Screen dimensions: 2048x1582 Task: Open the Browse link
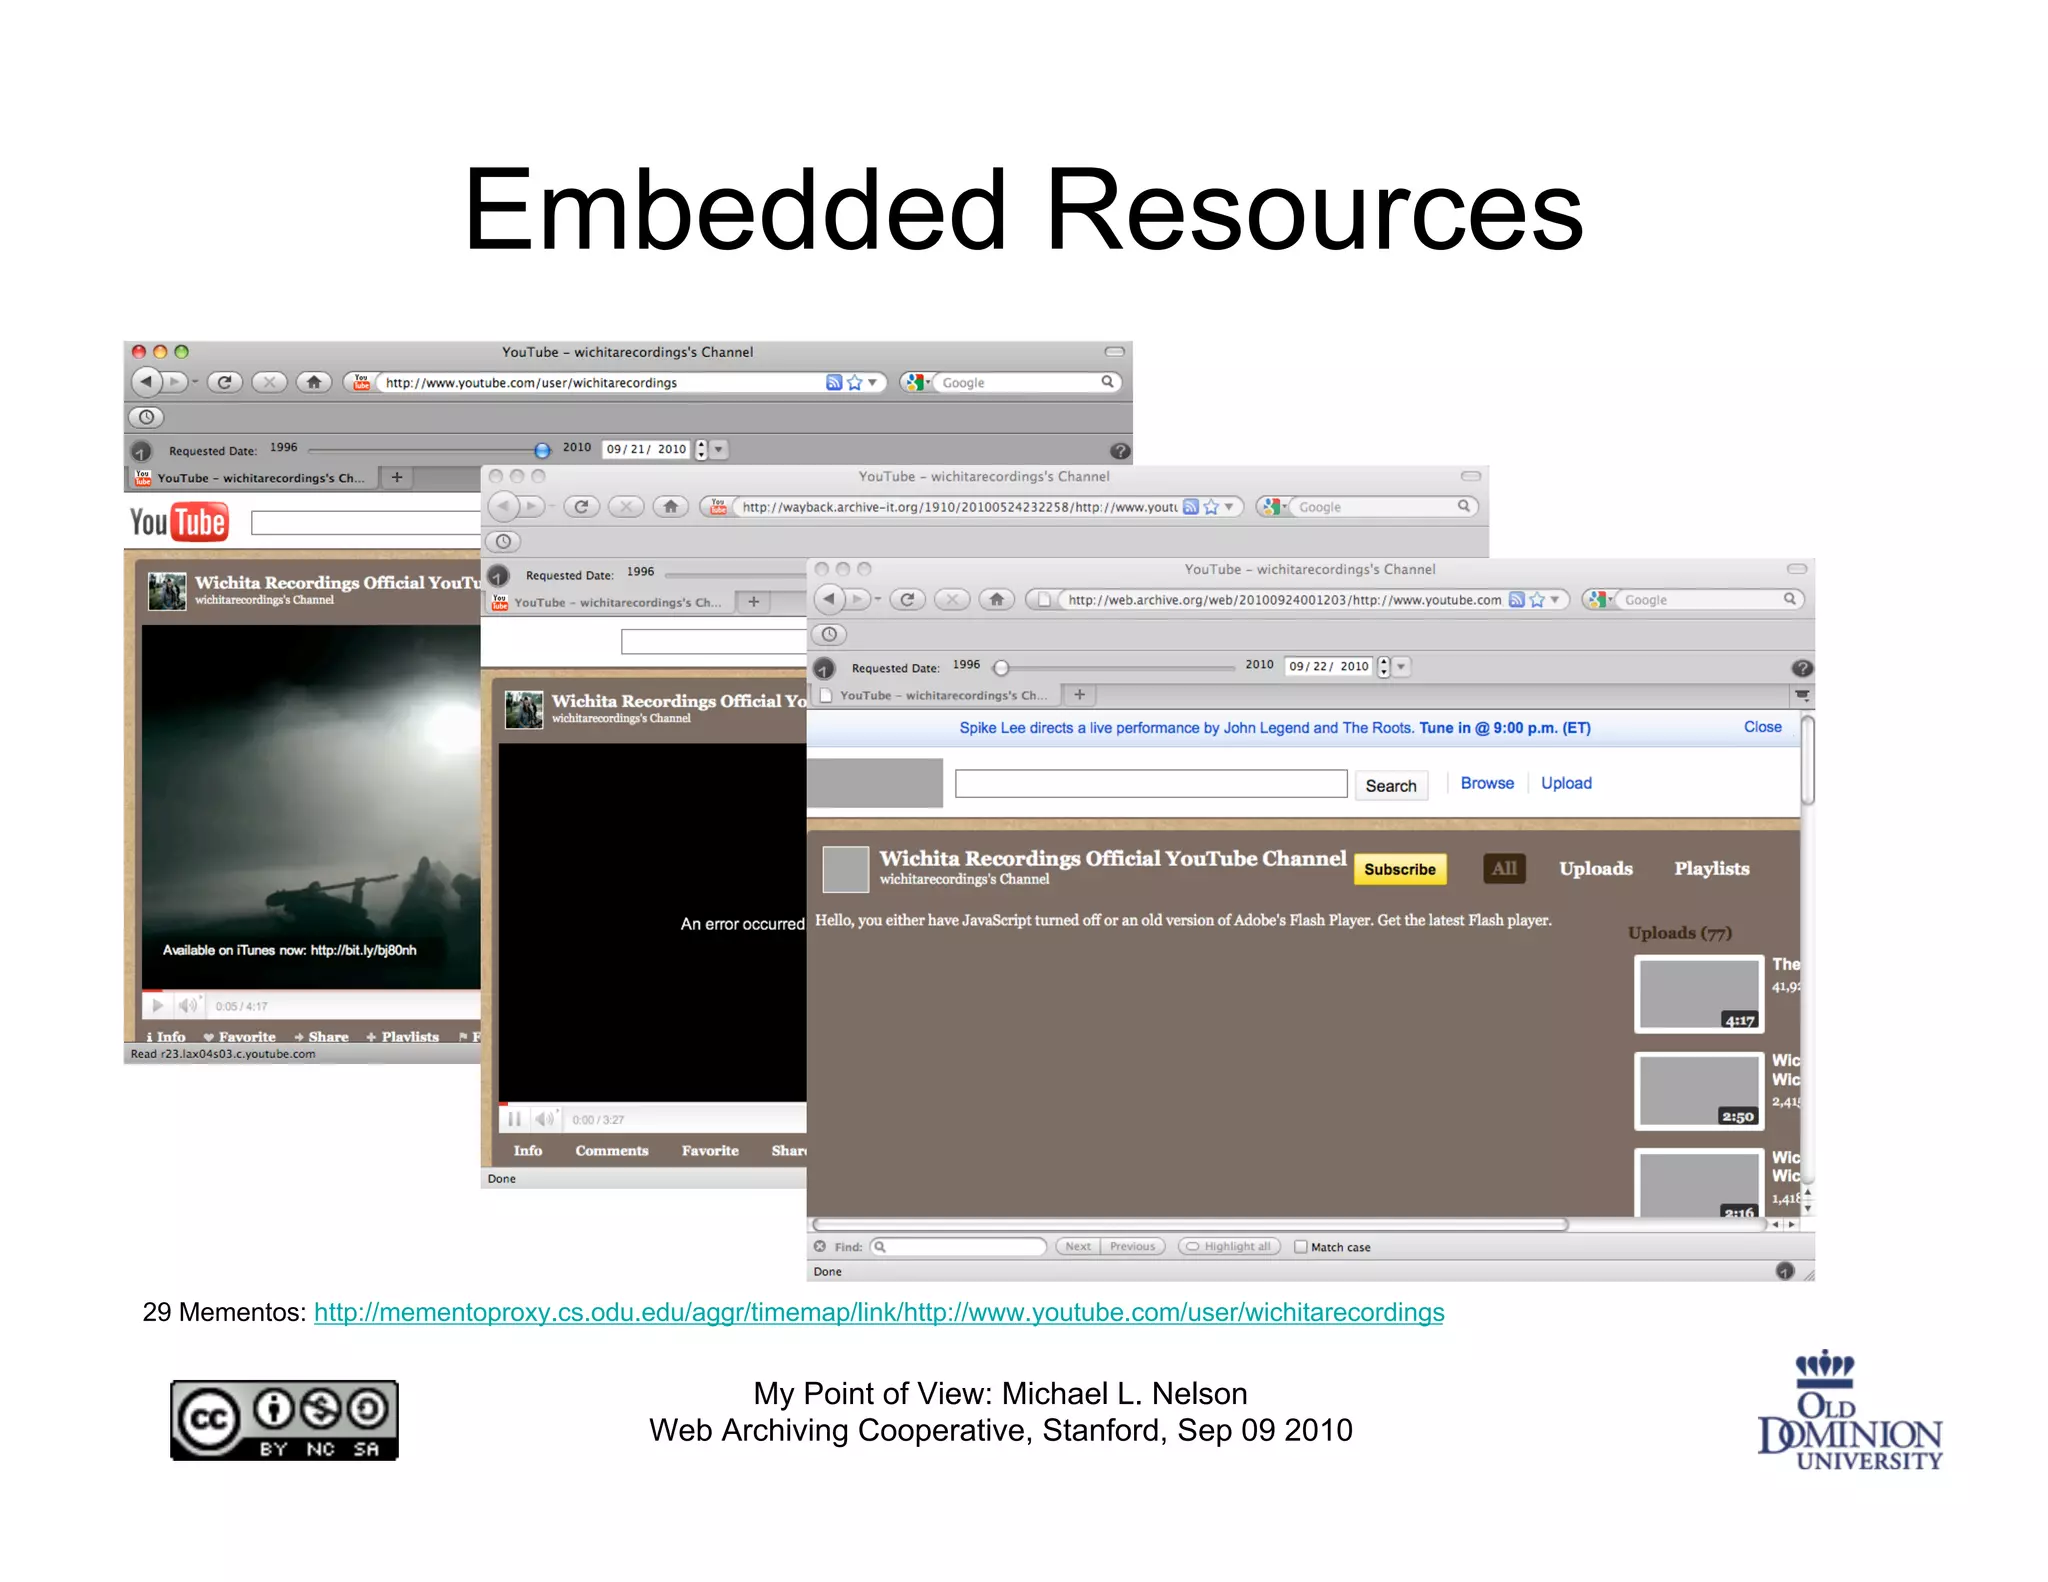tap(1487, 783)
